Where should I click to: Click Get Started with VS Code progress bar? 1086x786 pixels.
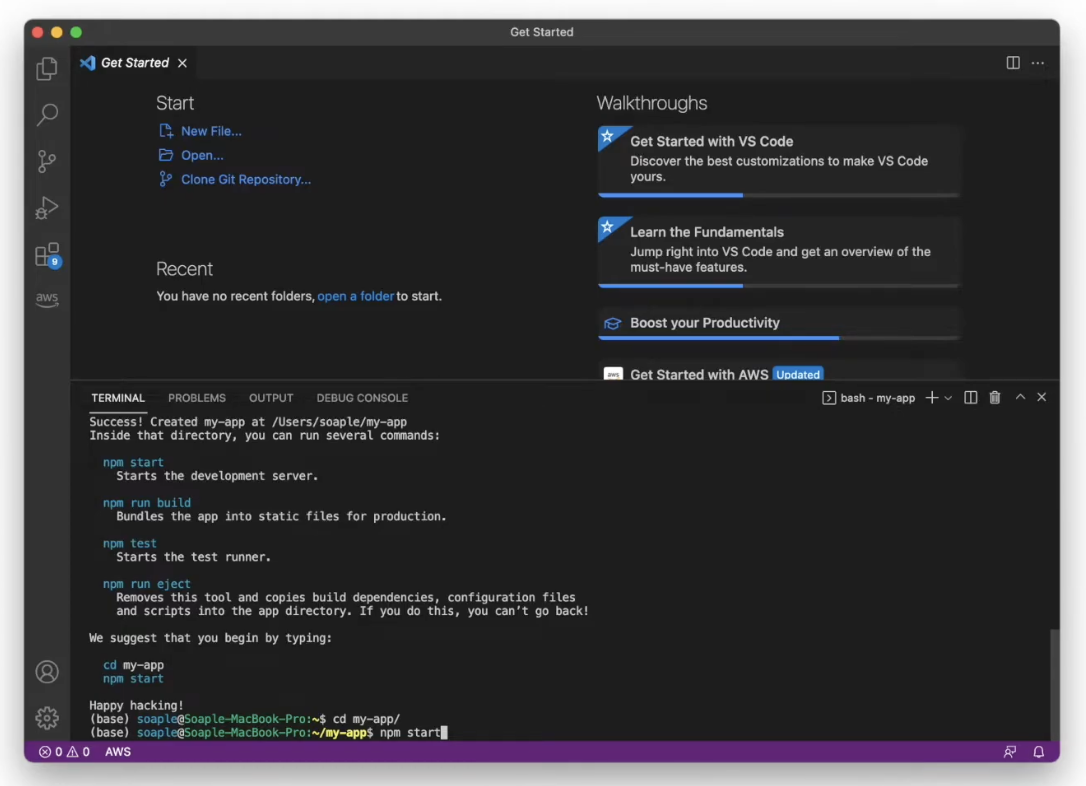[779, 195]
